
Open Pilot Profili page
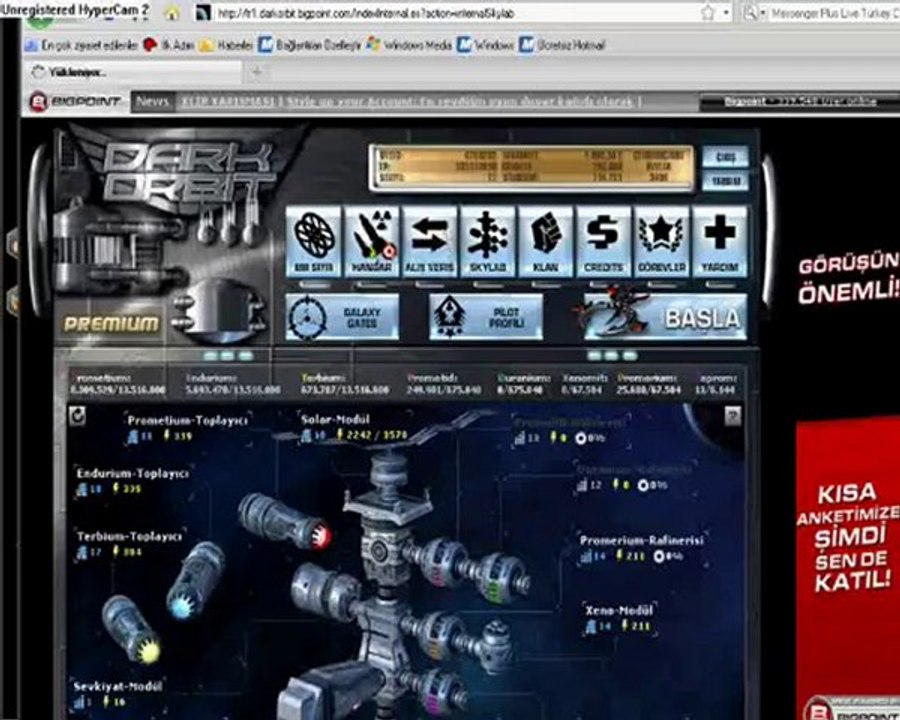click(x=486, y=317)
